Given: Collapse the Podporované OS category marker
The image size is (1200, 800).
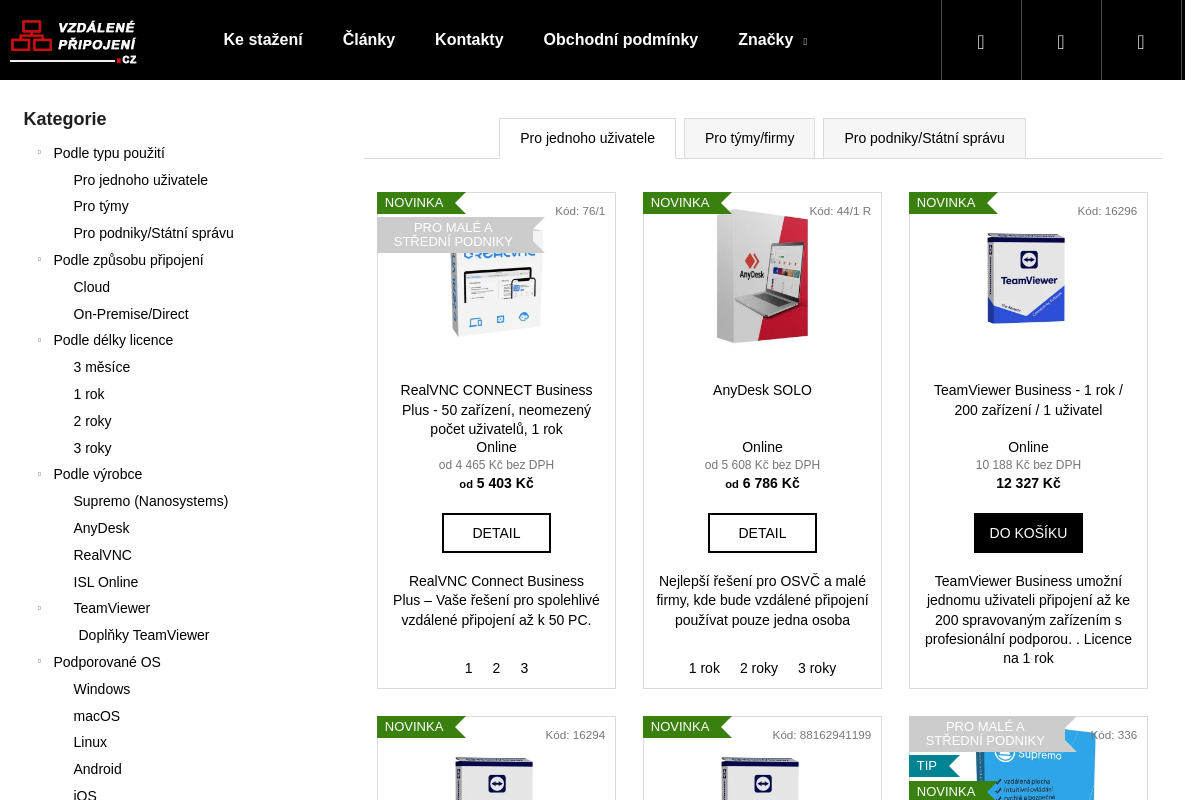Looking at the screenshot, I should point(40,662).
